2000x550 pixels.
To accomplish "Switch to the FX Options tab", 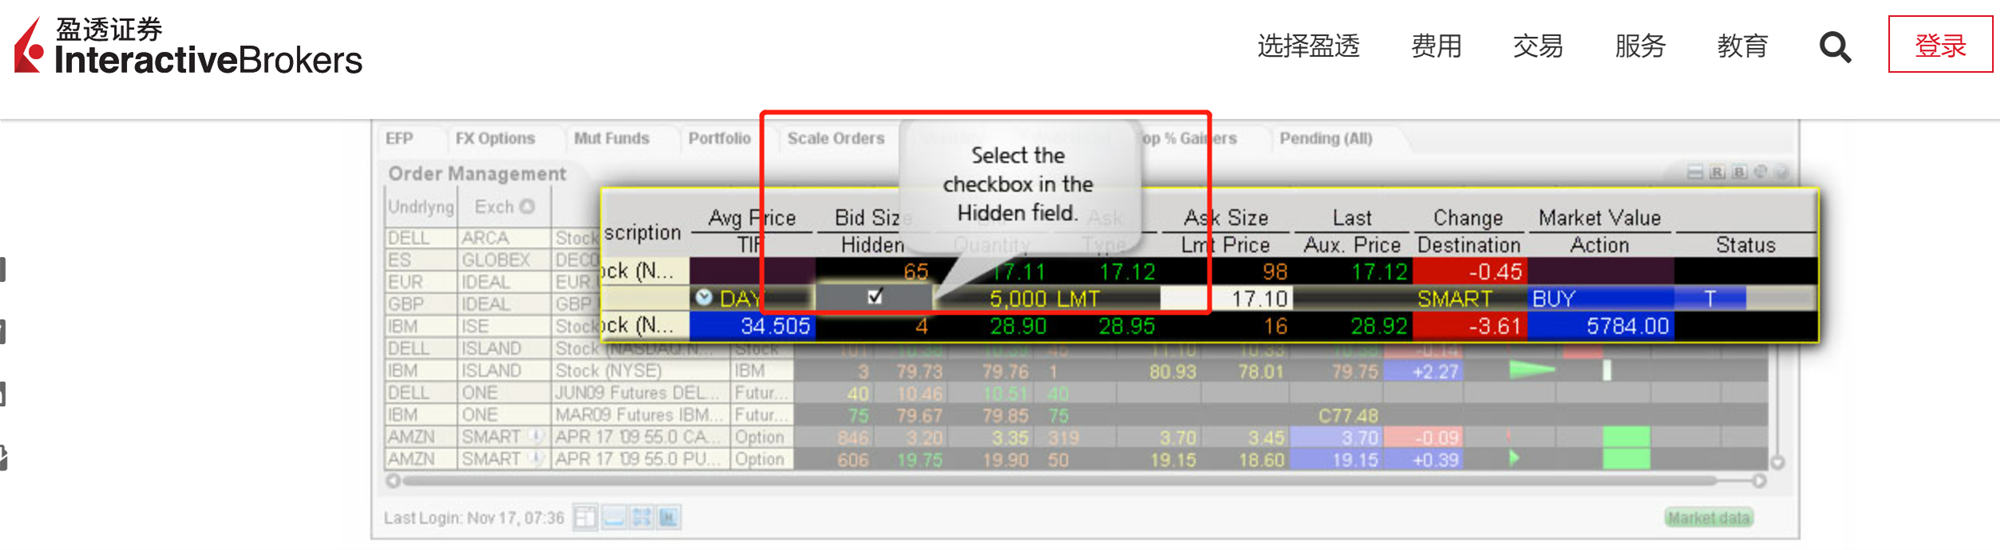I will (x=495, y=138).
